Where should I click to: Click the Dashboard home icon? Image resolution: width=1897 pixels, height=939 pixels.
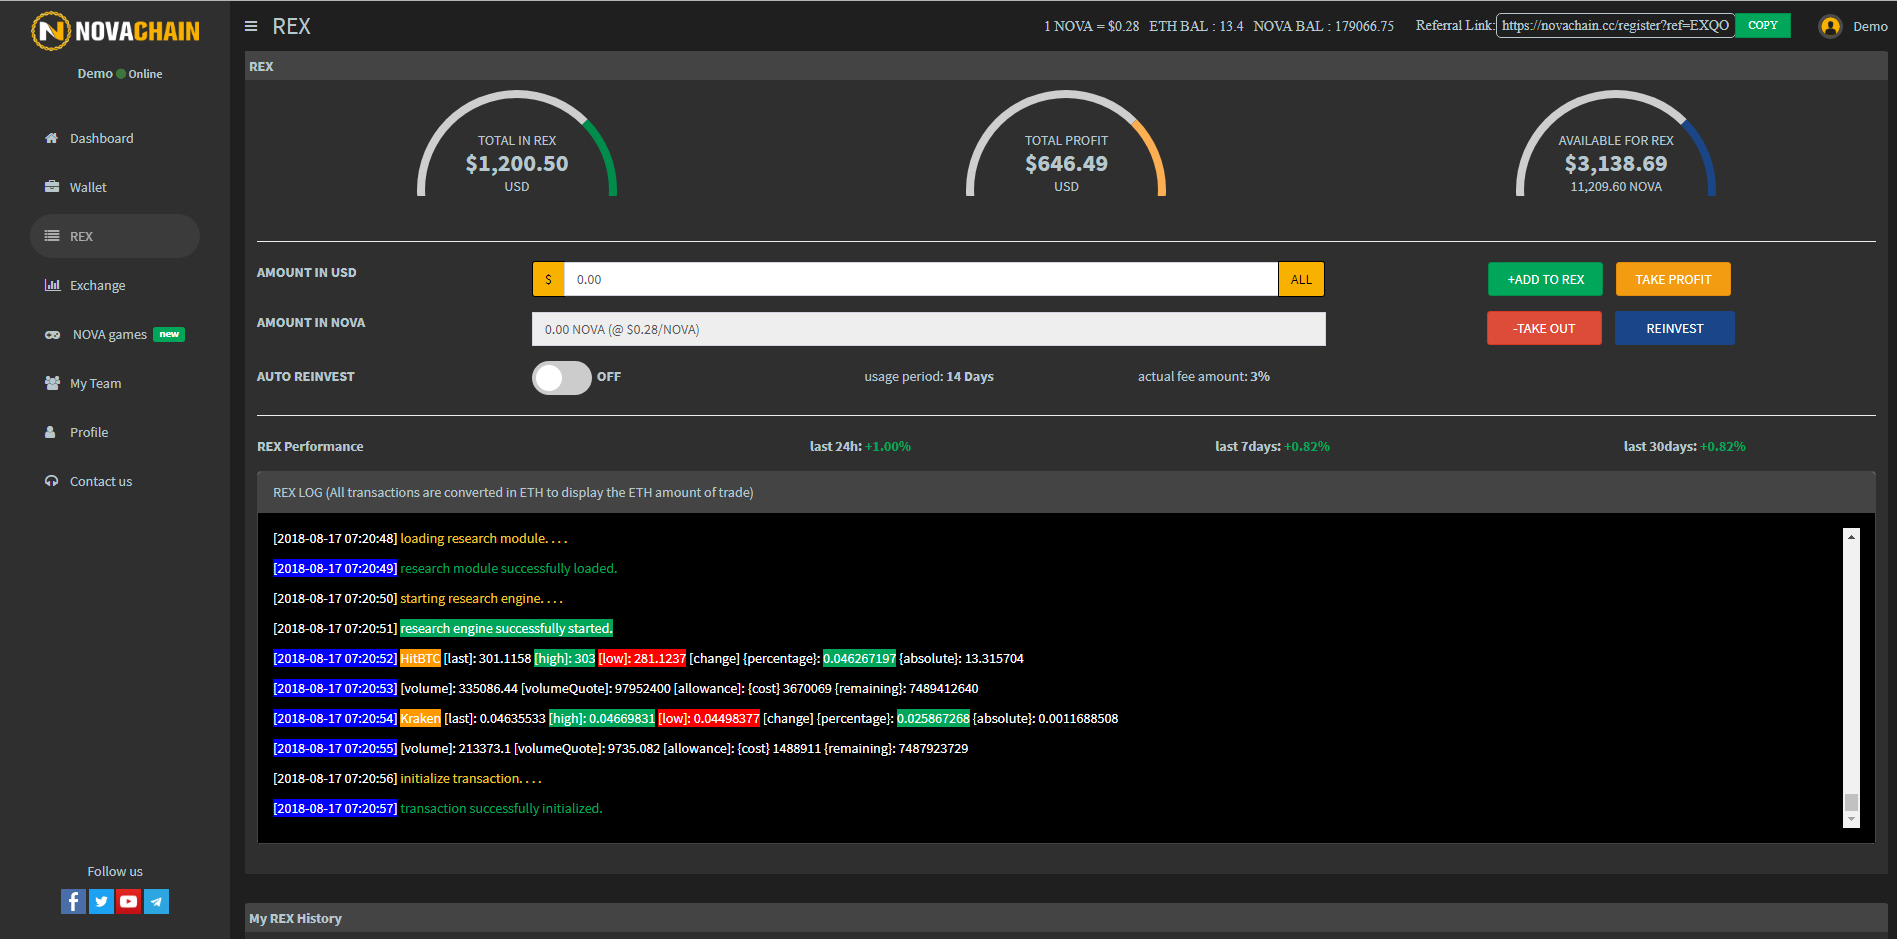[x=51, y=138]
